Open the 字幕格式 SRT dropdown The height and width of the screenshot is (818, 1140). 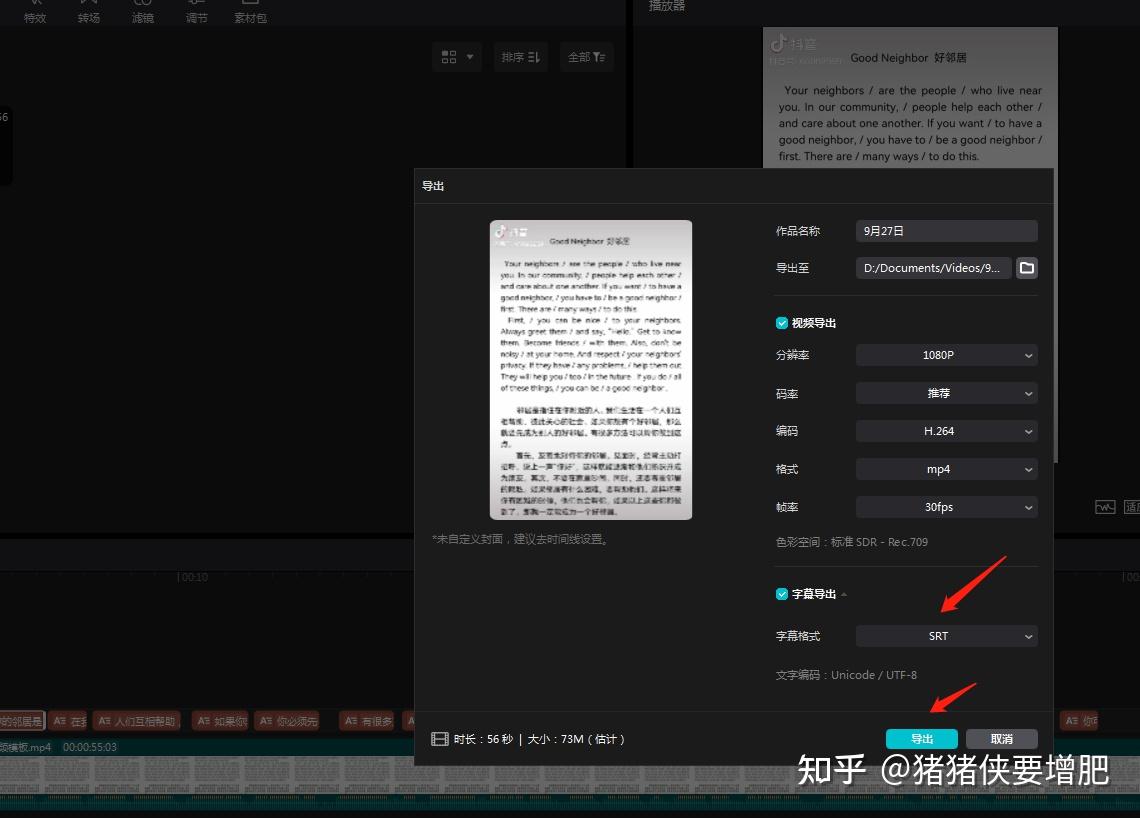946,636
